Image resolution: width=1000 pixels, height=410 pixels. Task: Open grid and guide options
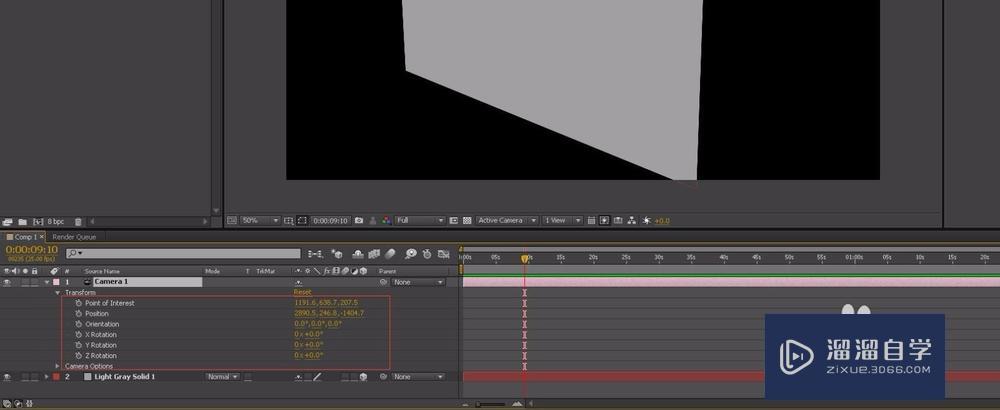pyautogui.click(x=289, y=221)
